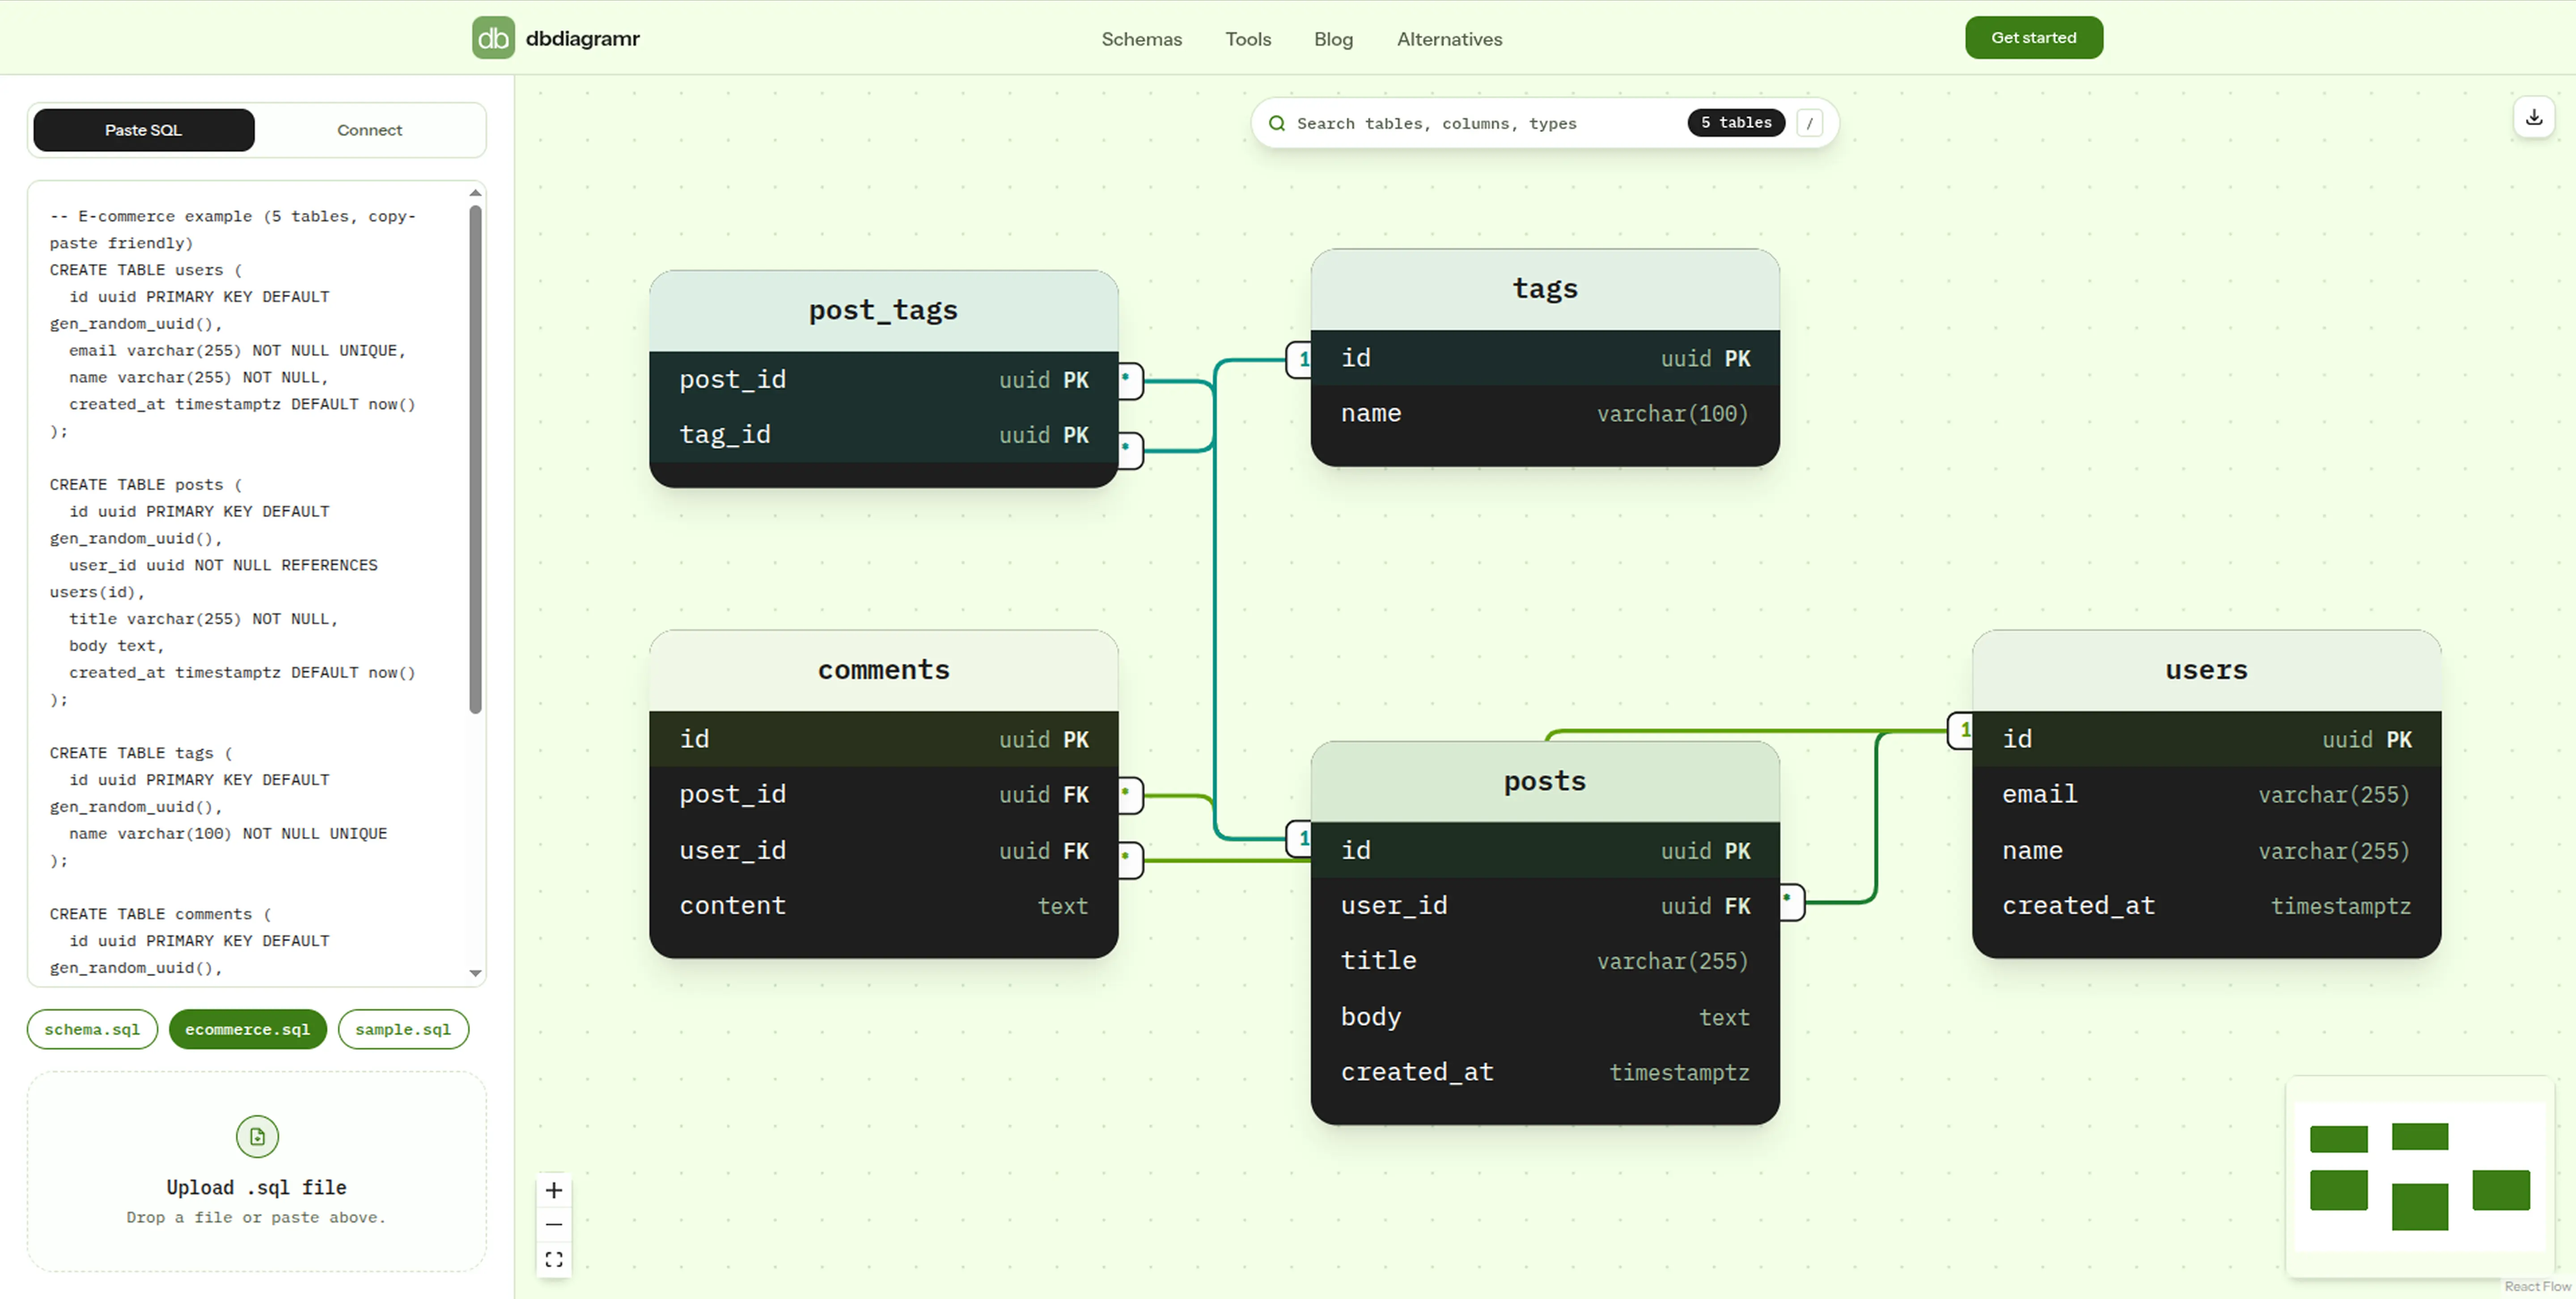Click the handle beside post_tags post_id
2576x1299 pixels.
point(1130,380)
